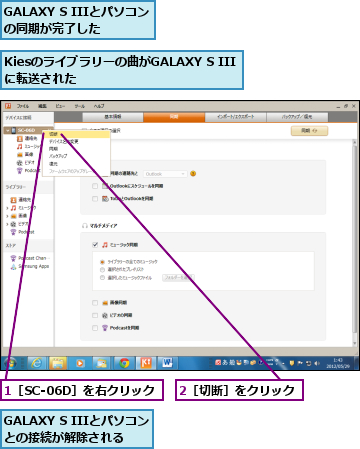Open Windows Explorer folder taskbar icon
This screenshot has width=360, height=449.
tap(58, 363)
